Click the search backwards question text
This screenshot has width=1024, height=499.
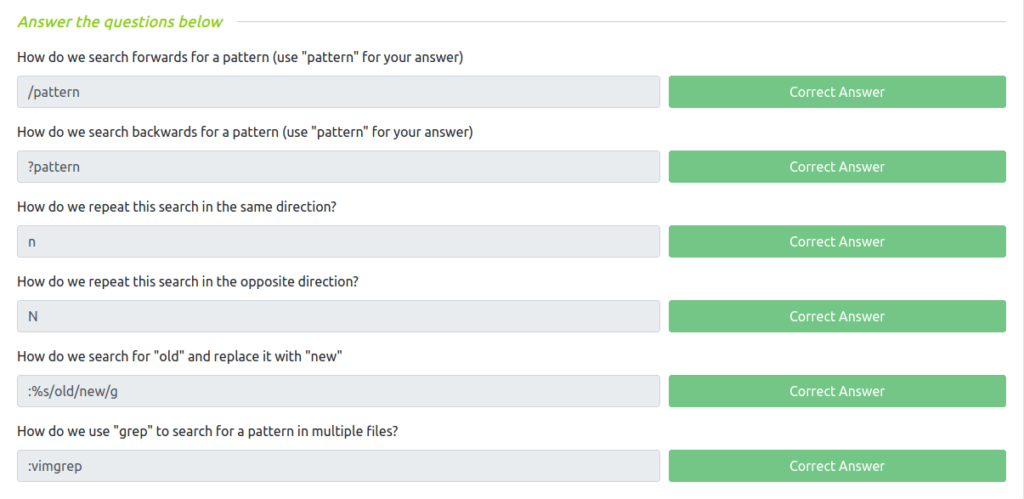click(245, 133)
